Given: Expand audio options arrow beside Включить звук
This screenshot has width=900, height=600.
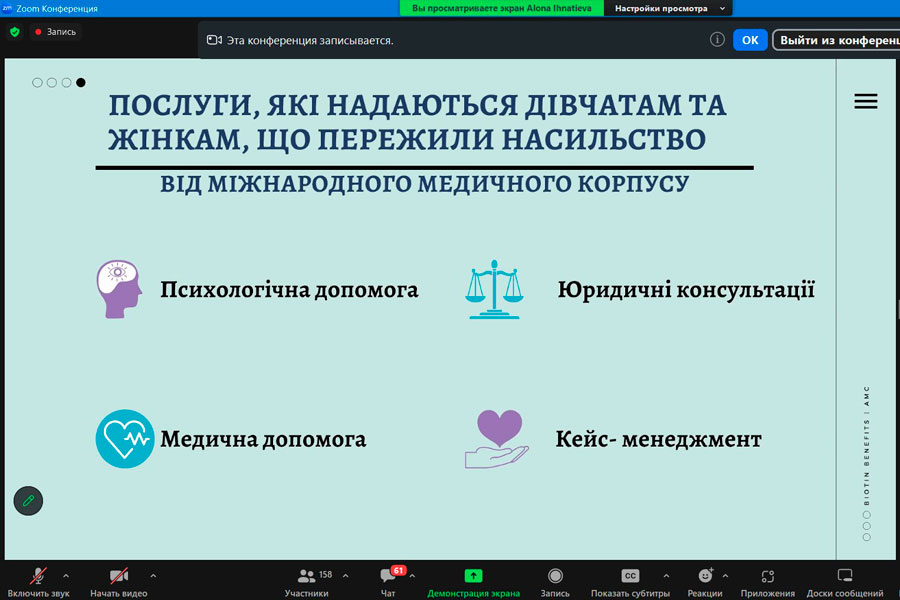Looking at the screenshot, I should 66,575.
